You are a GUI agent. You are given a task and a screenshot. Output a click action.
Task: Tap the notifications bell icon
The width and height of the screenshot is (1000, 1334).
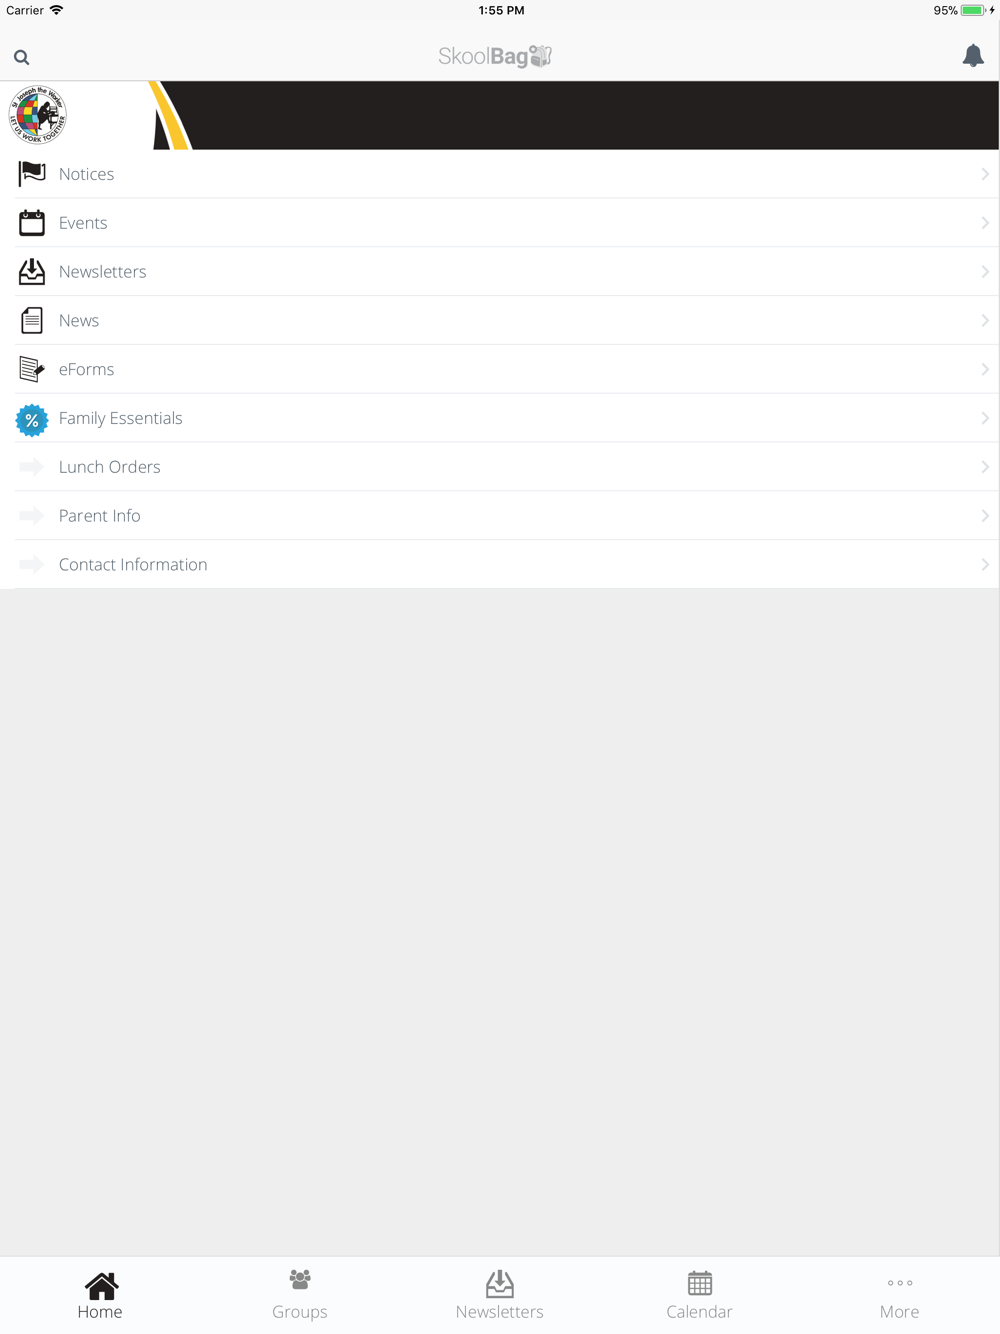pyautogui.click(x=973, y=56)
